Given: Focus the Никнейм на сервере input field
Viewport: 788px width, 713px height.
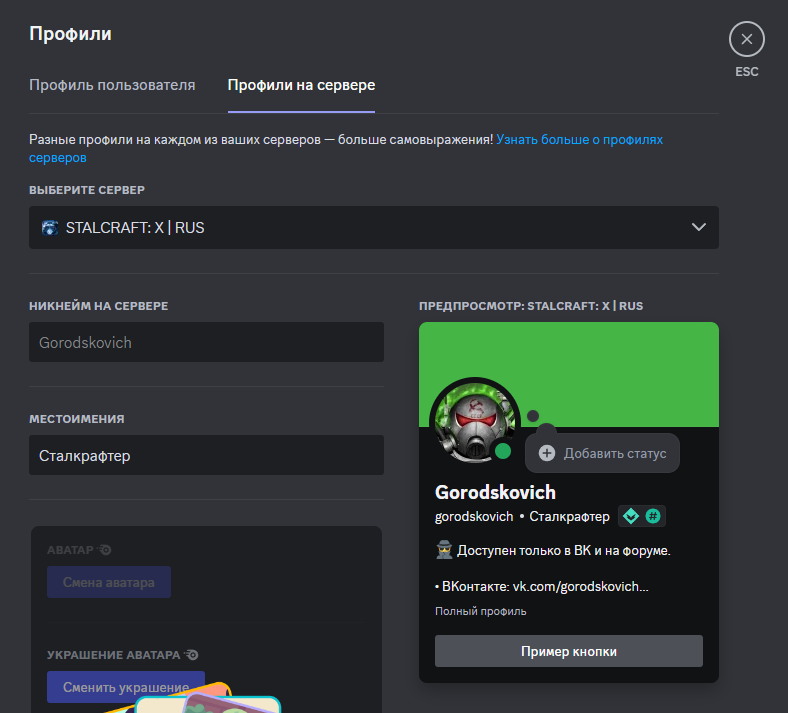Looking at the screenshot, I should pos(206,342).
